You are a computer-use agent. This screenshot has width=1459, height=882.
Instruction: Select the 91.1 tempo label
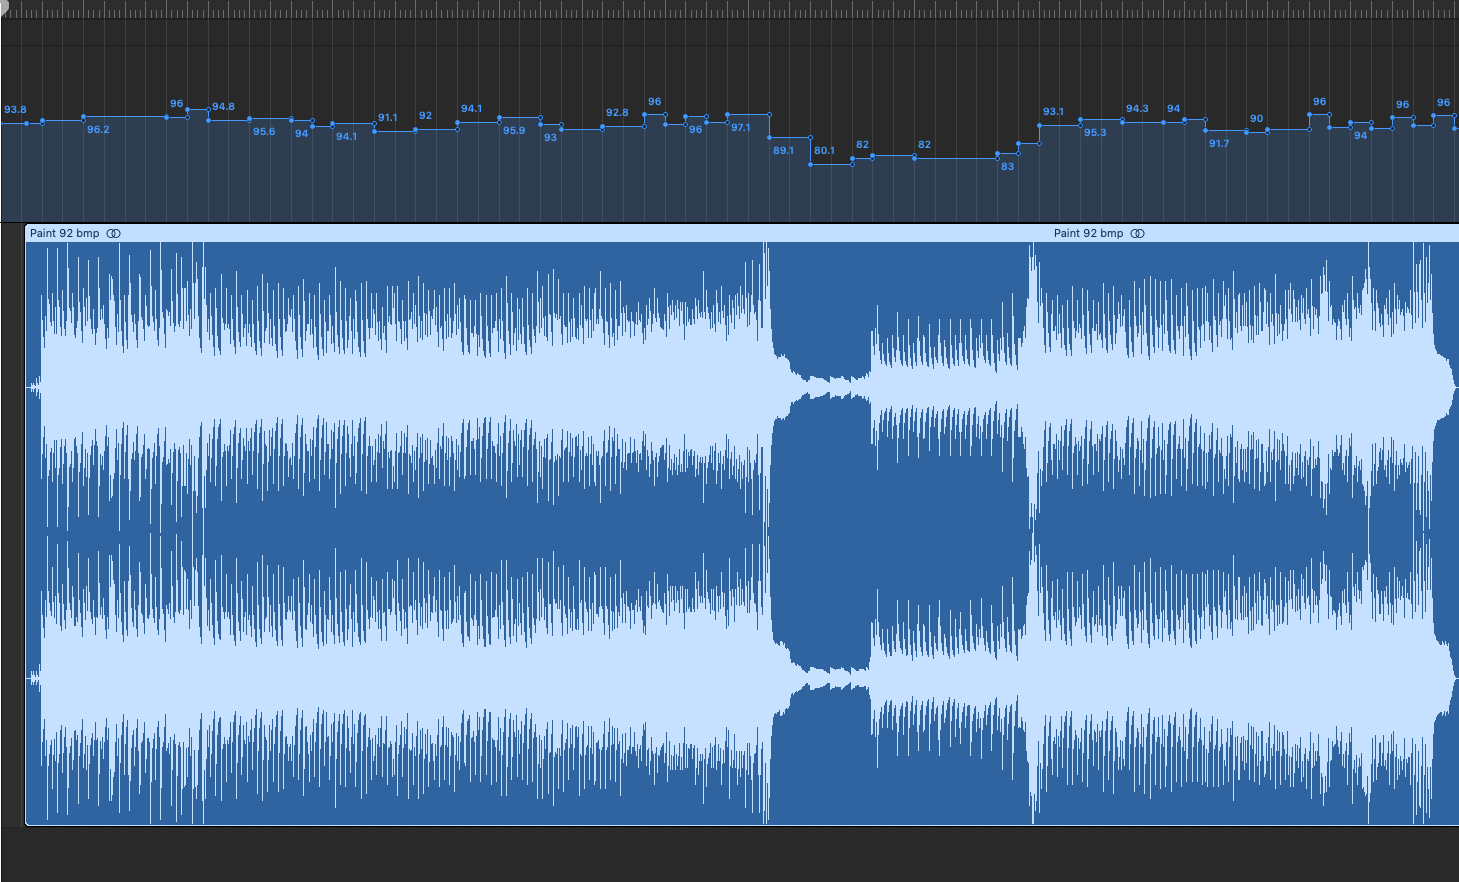(x=387, y=118)
